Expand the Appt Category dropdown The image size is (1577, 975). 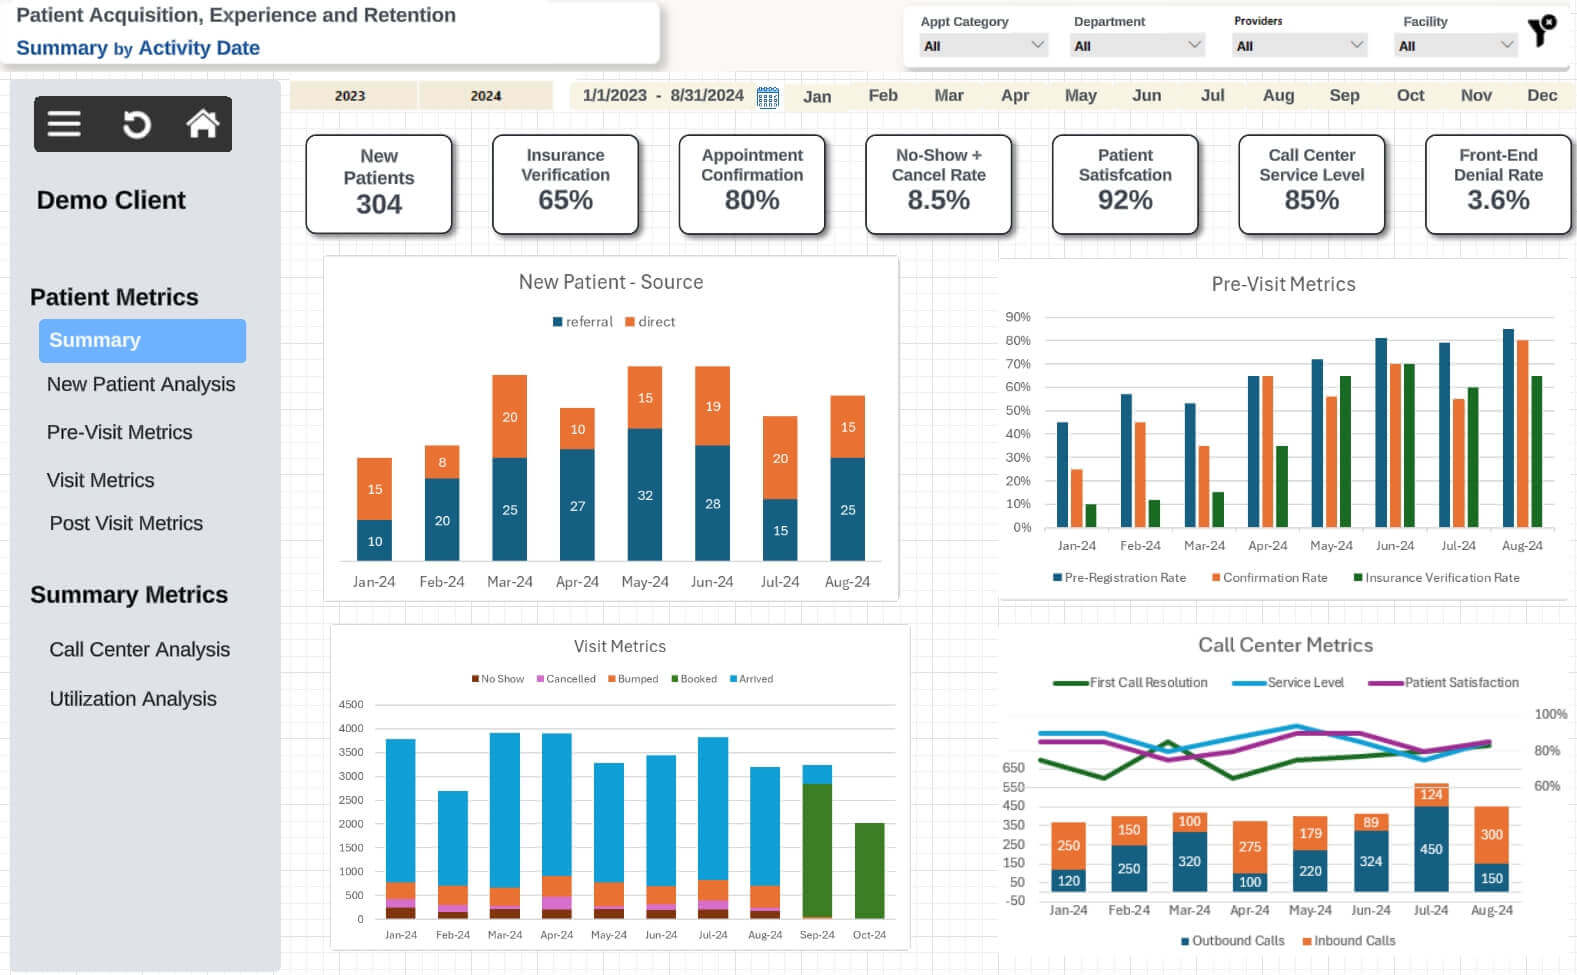[x=983, y=45]
